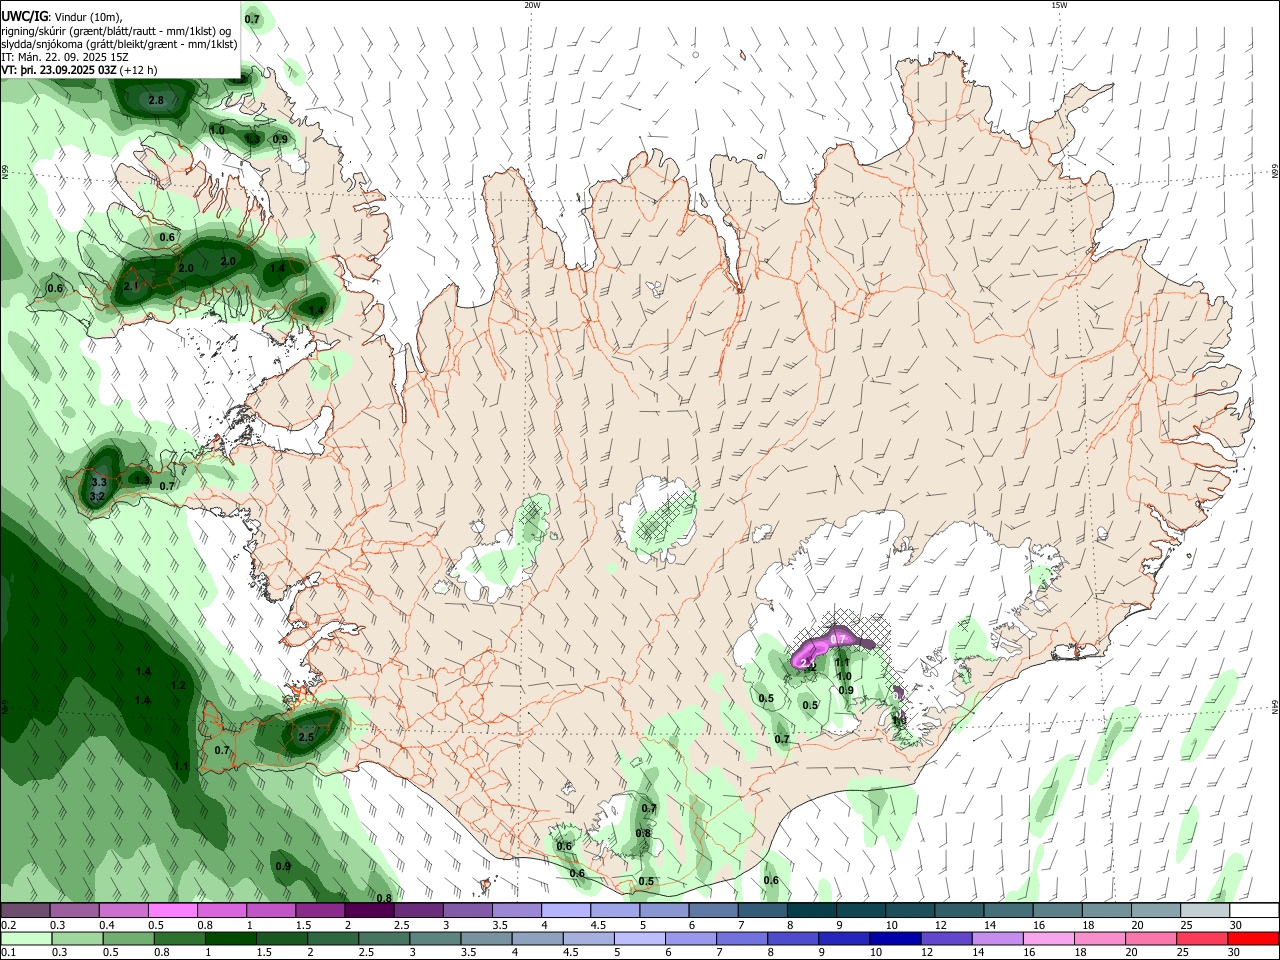
Task: Click pale green bottom-row swatch between 0.1 and 0.3
Action: point(27,938)
